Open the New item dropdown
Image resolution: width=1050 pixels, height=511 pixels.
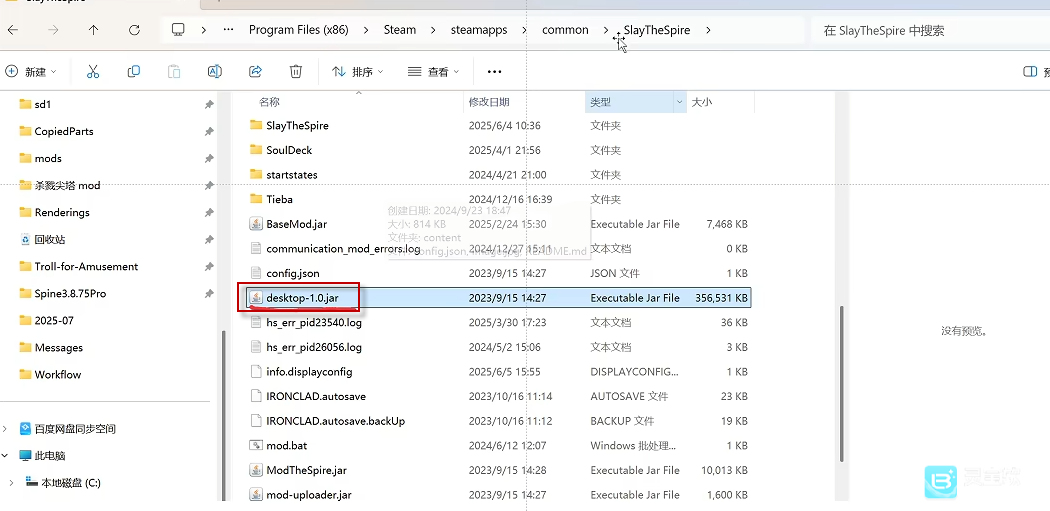pyautogui.click(x=31, y=72)
